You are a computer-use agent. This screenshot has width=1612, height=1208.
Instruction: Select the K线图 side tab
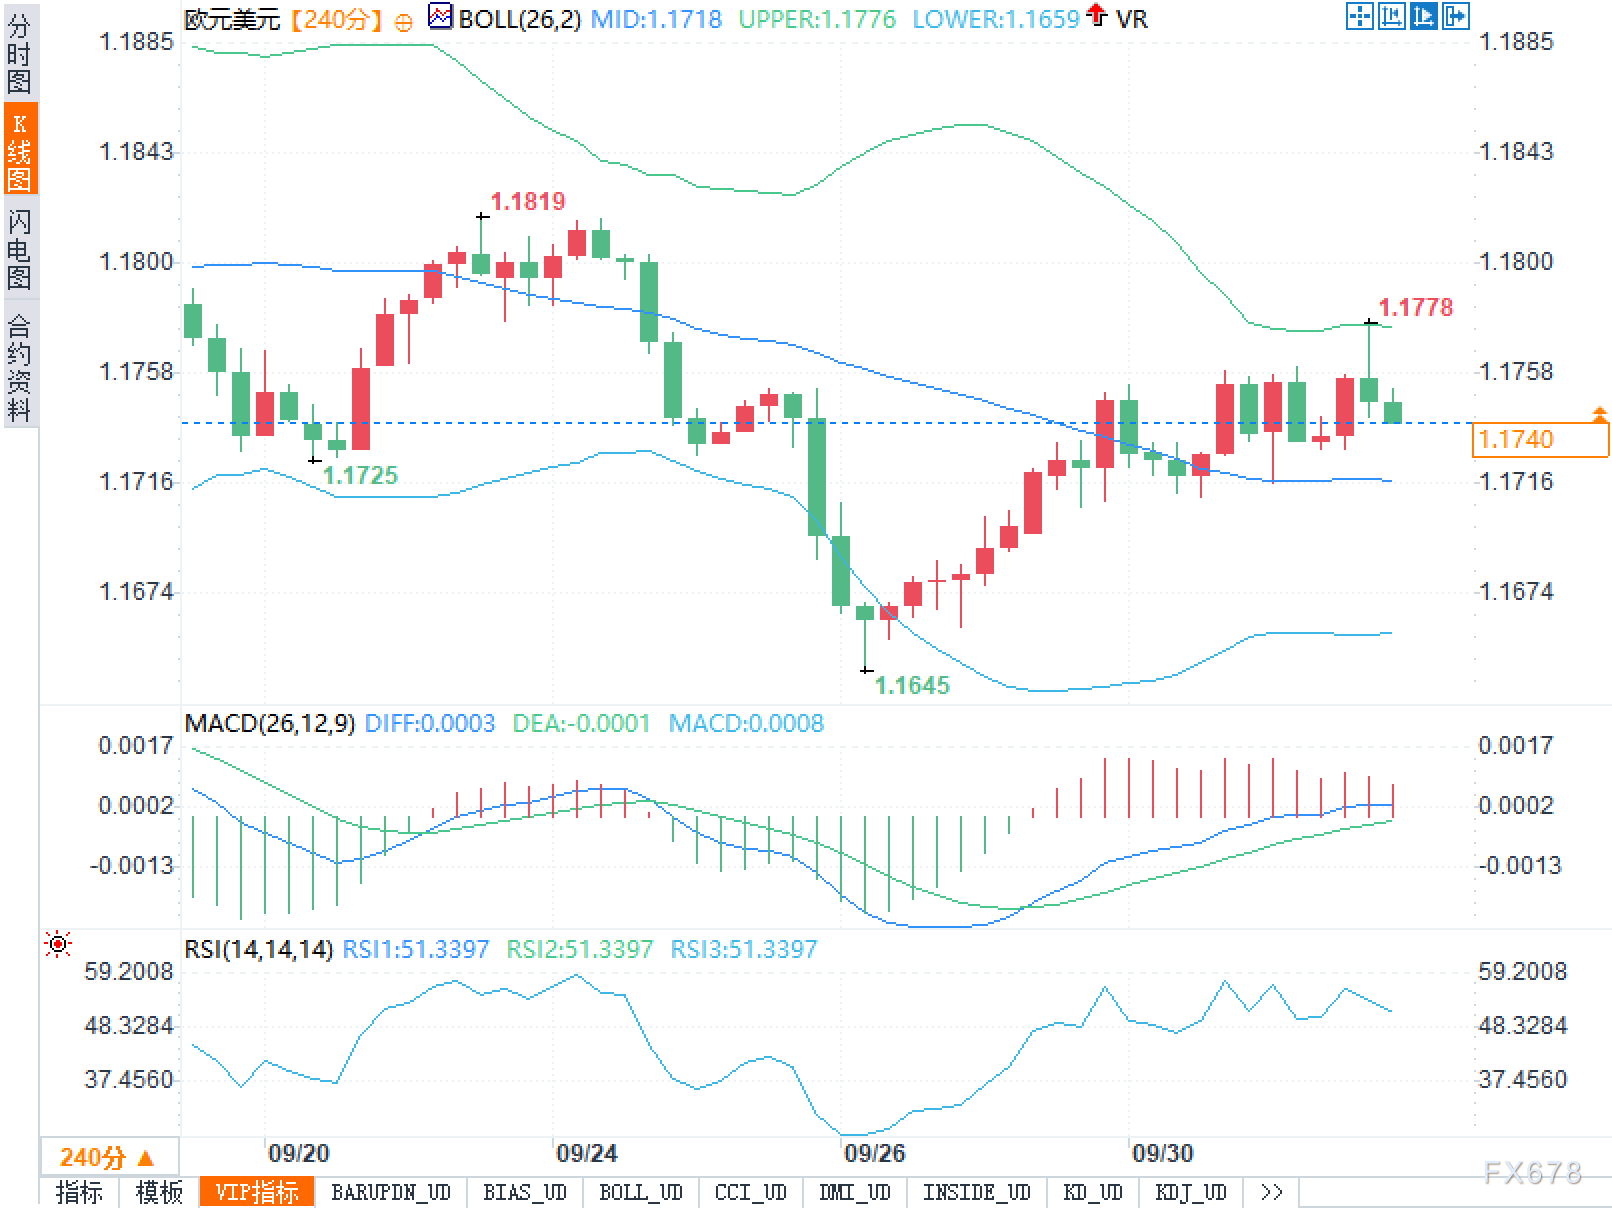point(19,150)
